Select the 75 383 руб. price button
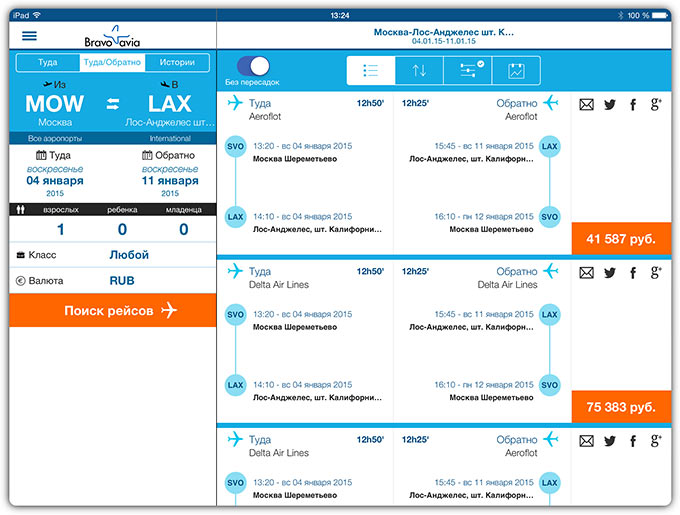The image size is (680, 515). pos(621,407)
